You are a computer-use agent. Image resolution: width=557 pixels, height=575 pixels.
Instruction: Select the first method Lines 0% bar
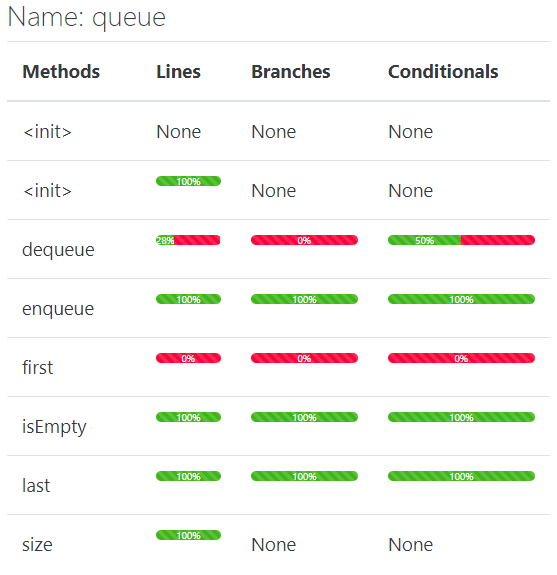[x=188, y=358]
